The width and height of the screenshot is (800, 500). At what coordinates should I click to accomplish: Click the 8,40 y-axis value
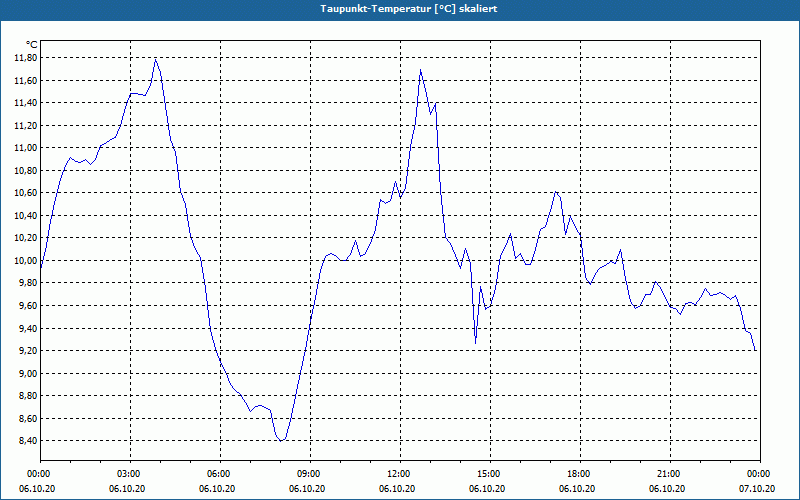28,441
